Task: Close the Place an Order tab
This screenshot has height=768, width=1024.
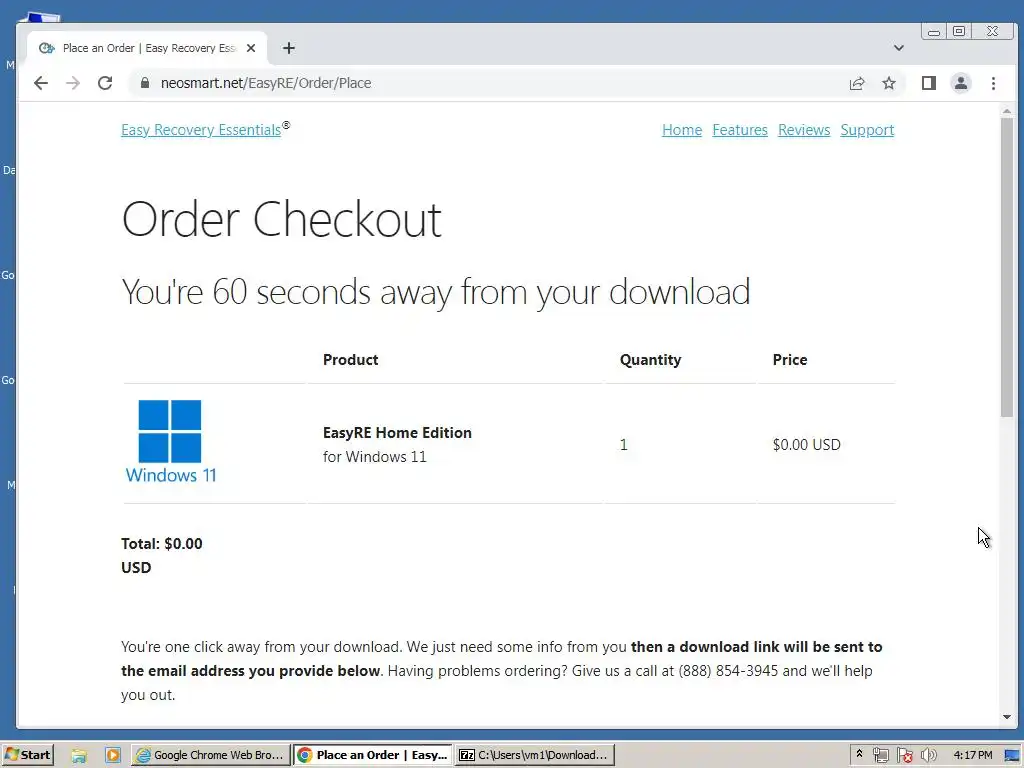Action: pos(251,48)
